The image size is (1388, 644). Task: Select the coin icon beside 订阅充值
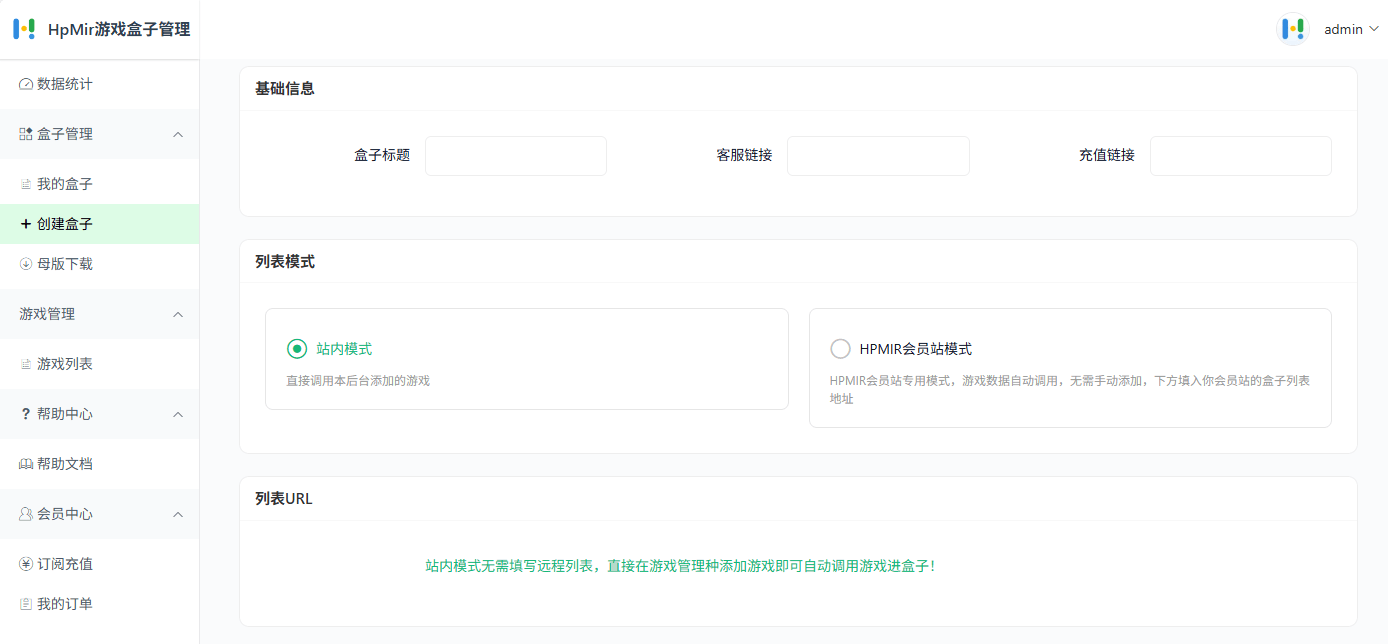click(26, 564)
